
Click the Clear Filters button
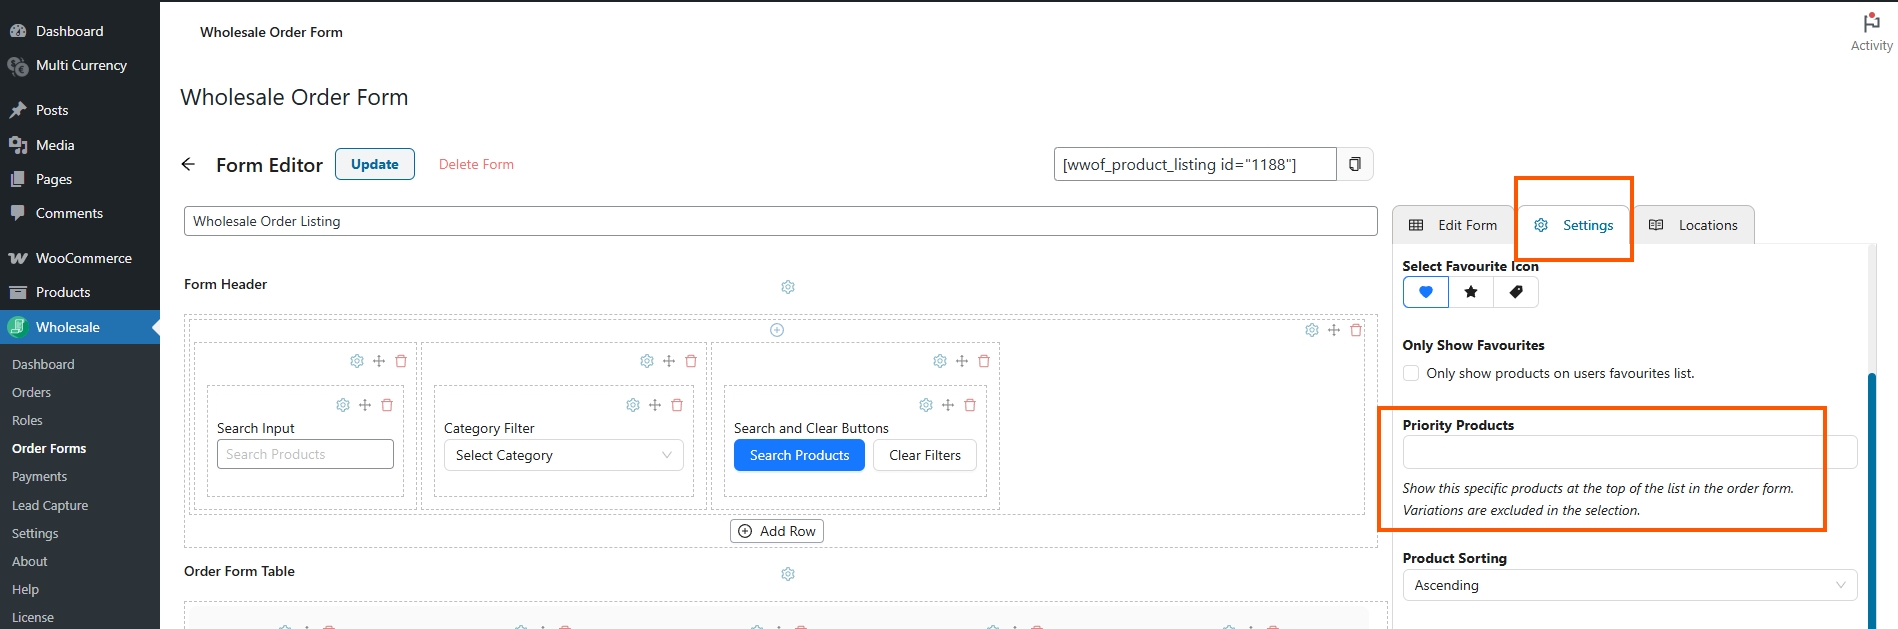pos(925,455)
